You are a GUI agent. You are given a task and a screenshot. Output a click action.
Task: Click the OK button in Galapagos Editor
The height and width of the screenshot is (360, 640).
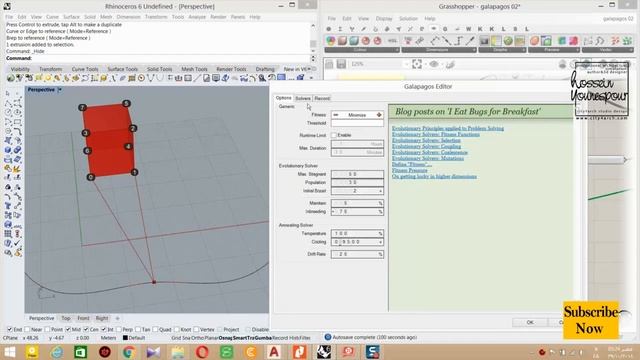click(530, 322)
